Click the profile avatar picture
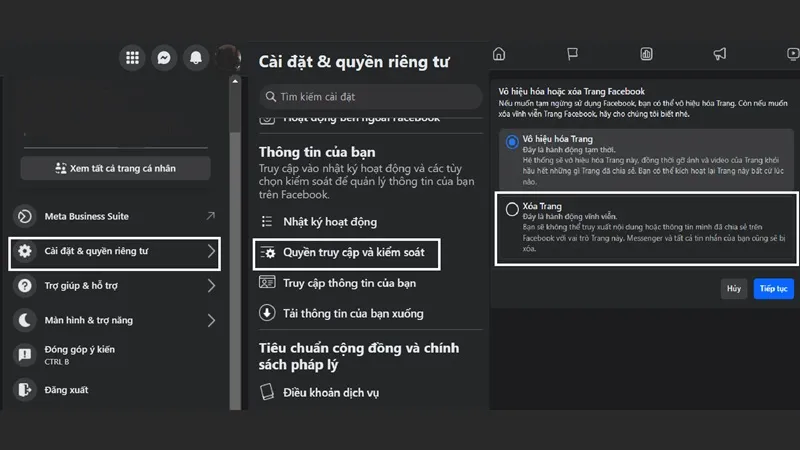This screenshot has width=800, height=450. 227,58
